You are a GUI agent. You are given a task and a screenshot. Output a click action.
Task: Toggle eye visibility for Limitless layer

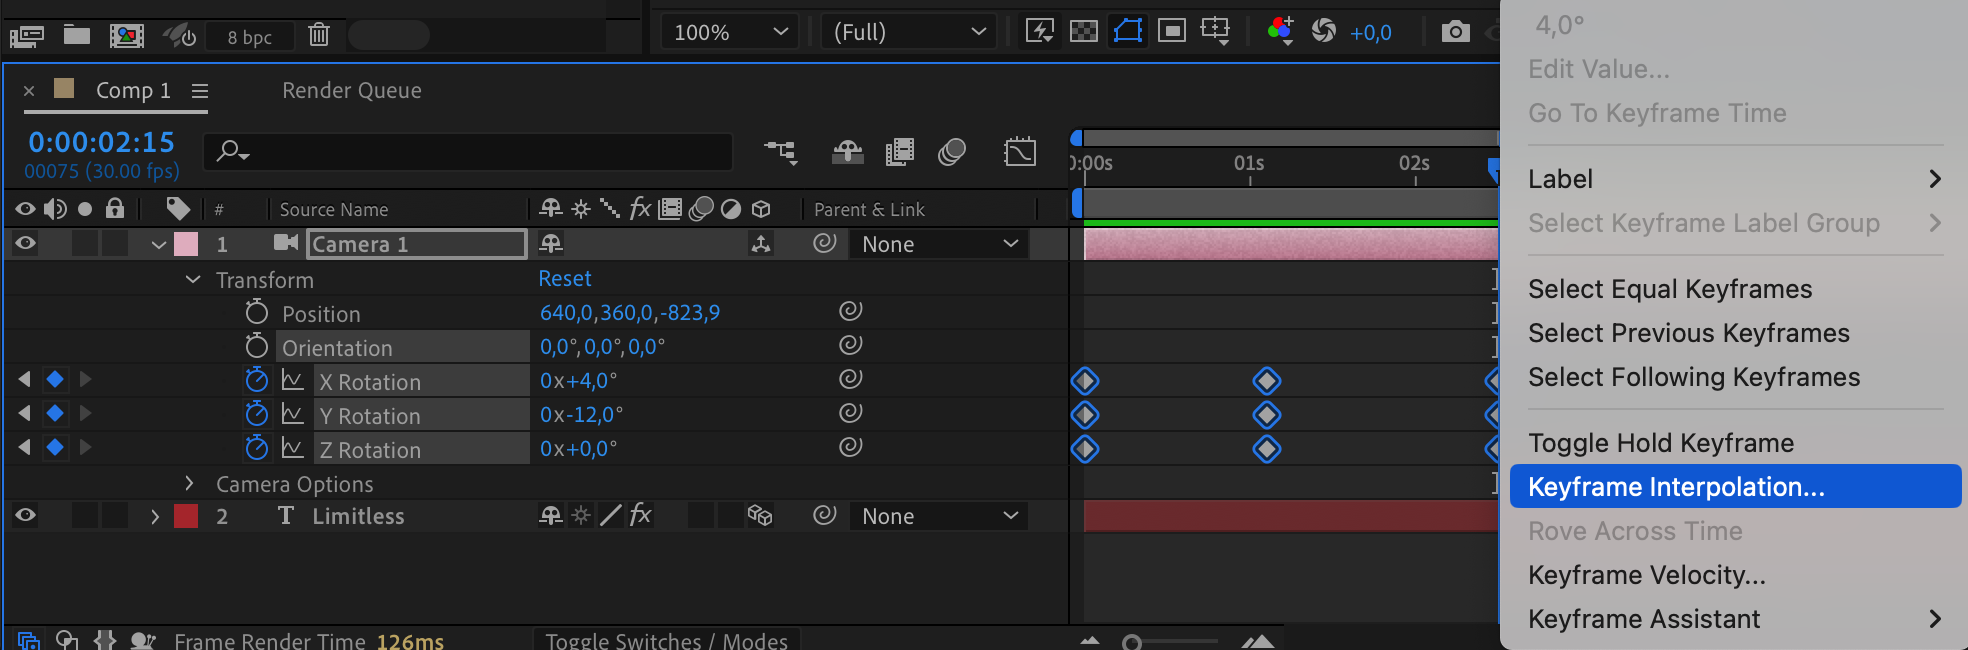coord(25,515)
